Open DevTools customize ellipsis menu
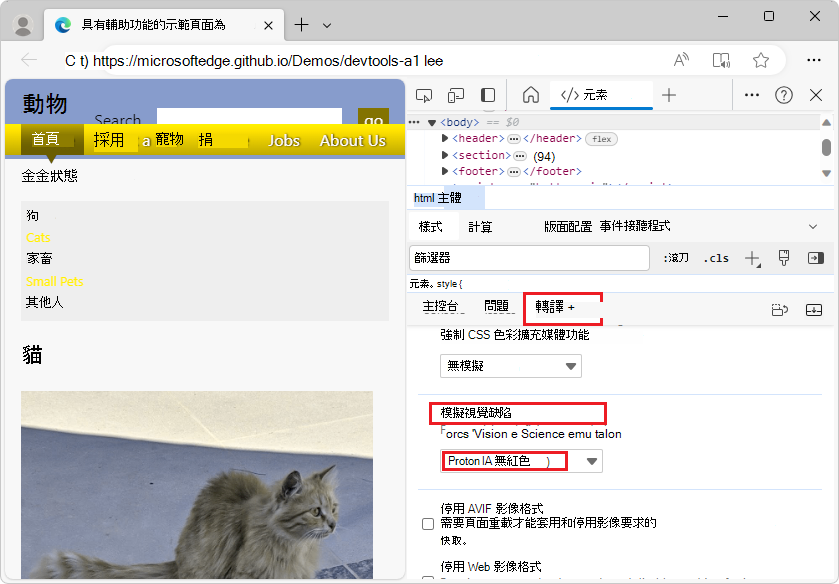 (x=752, y=95)
